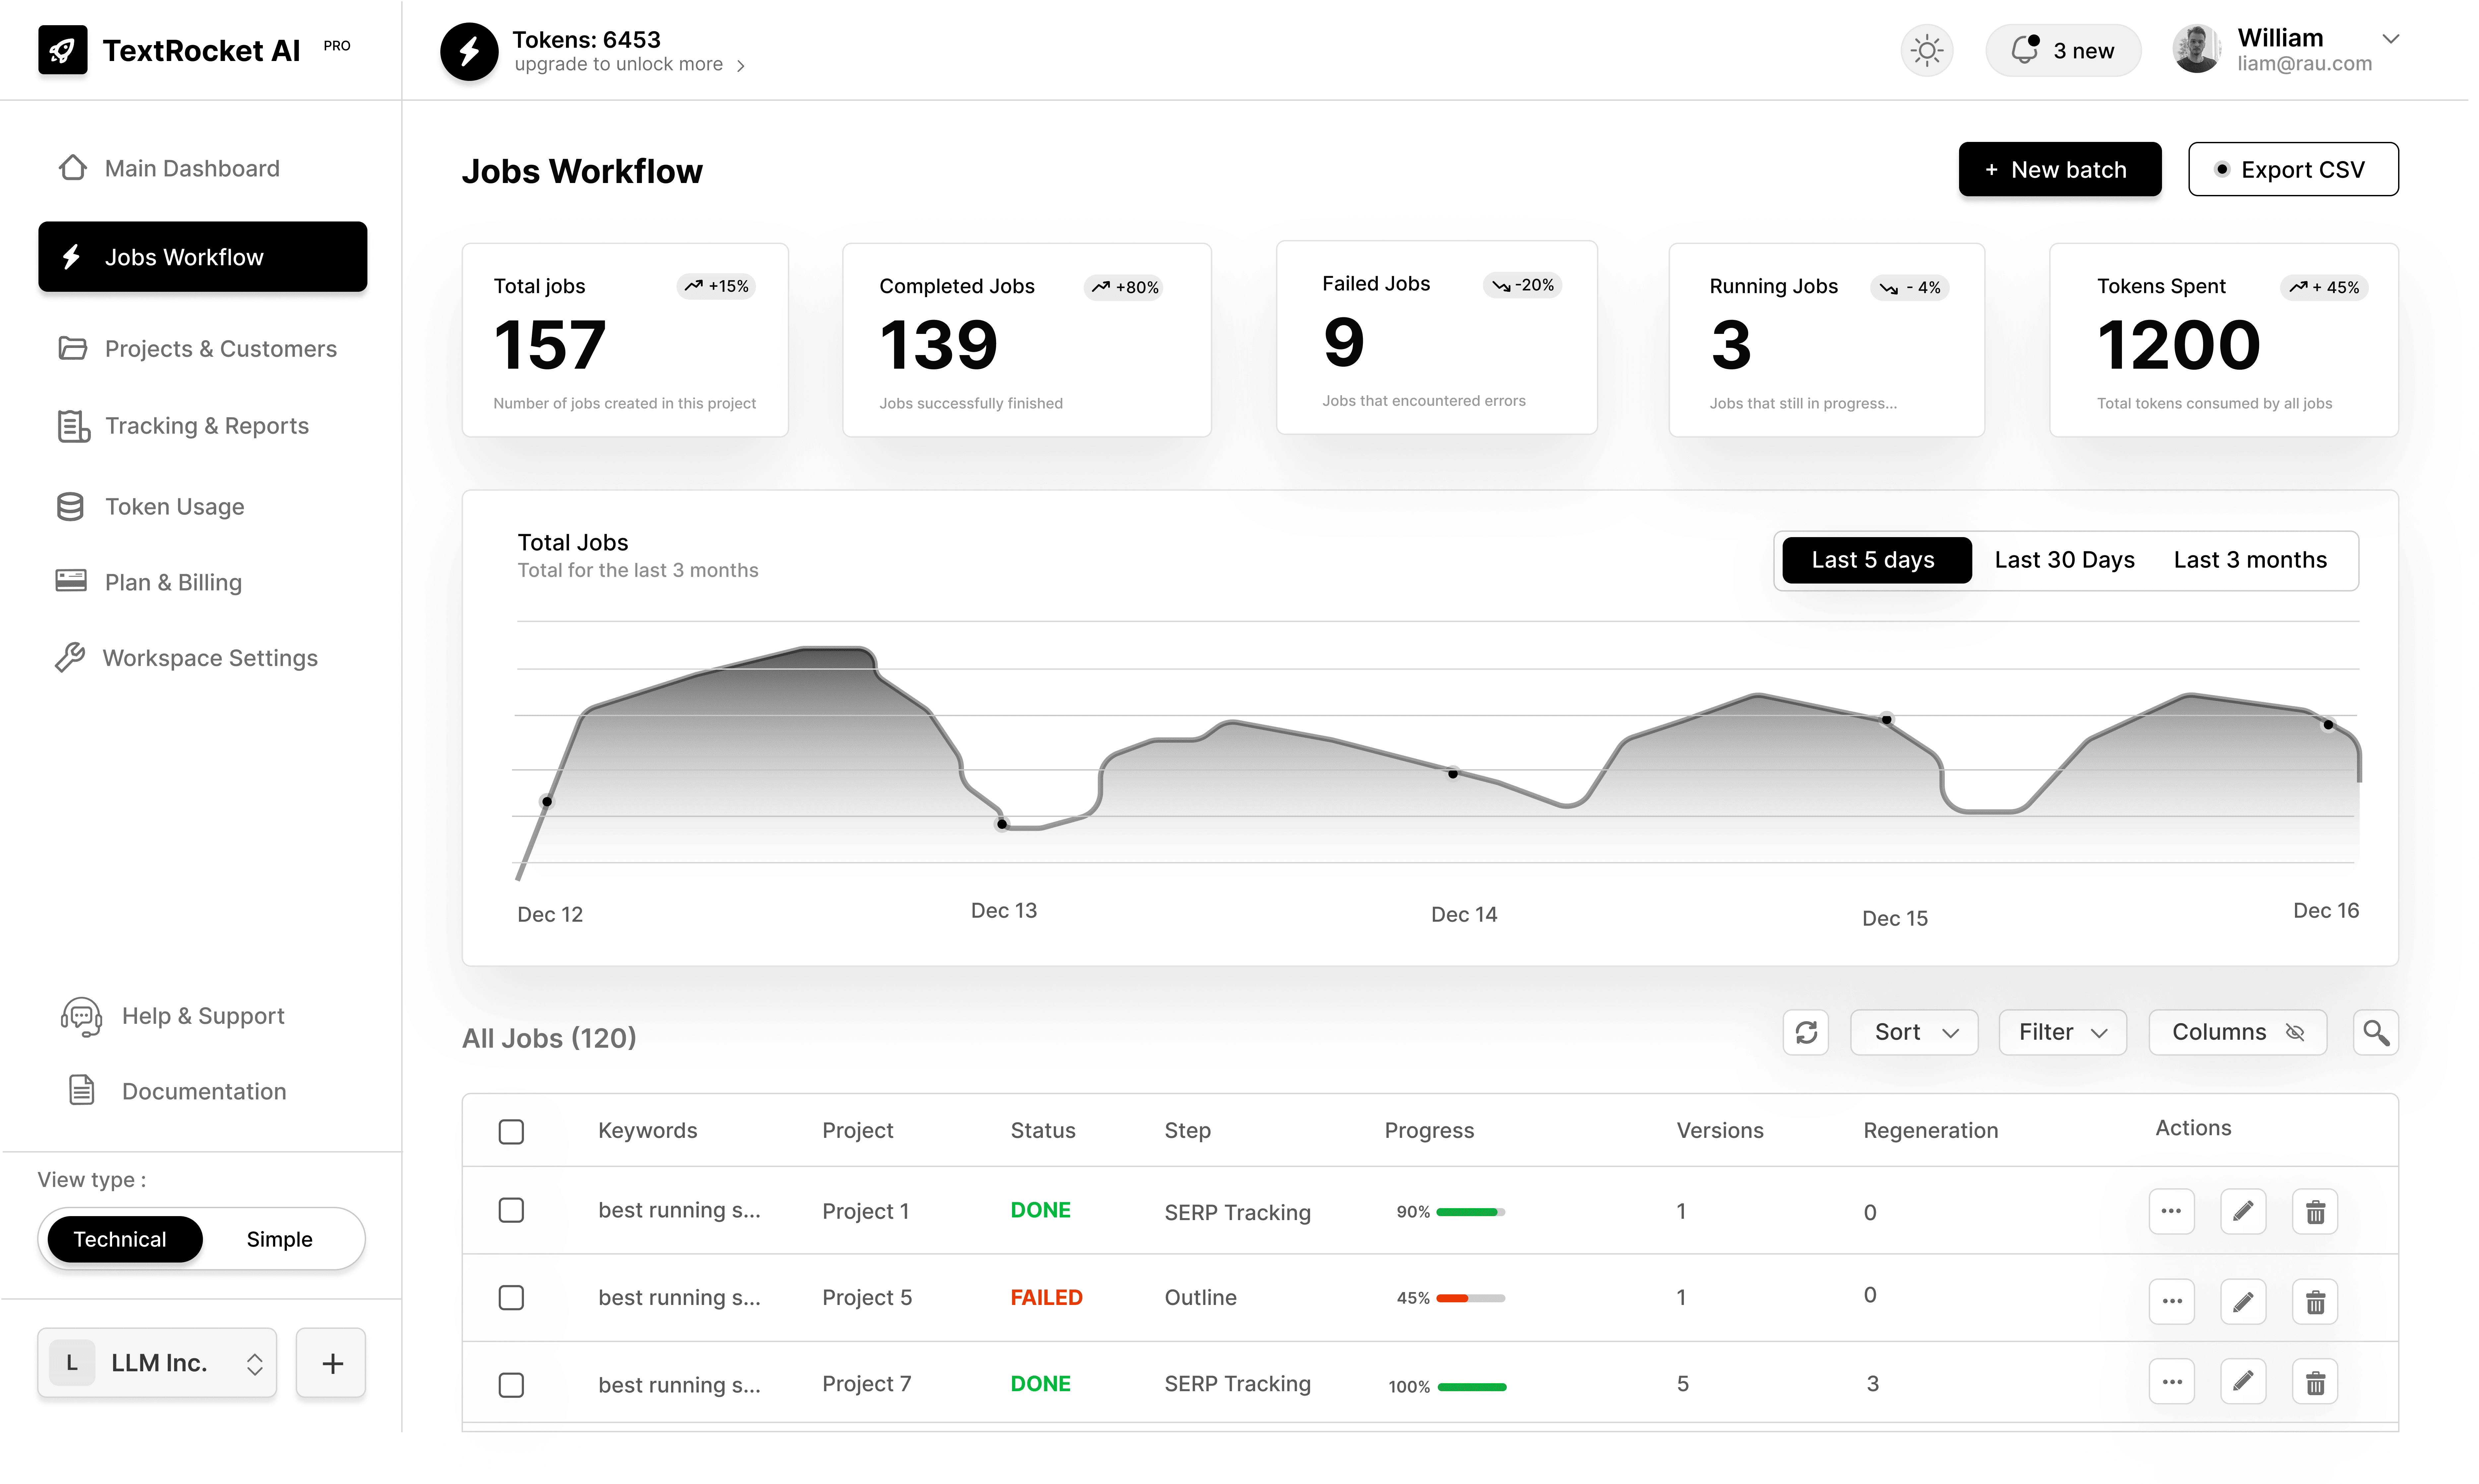Open the Sort dropdown
2479x1484 pixels.
coord(1914,1032)
